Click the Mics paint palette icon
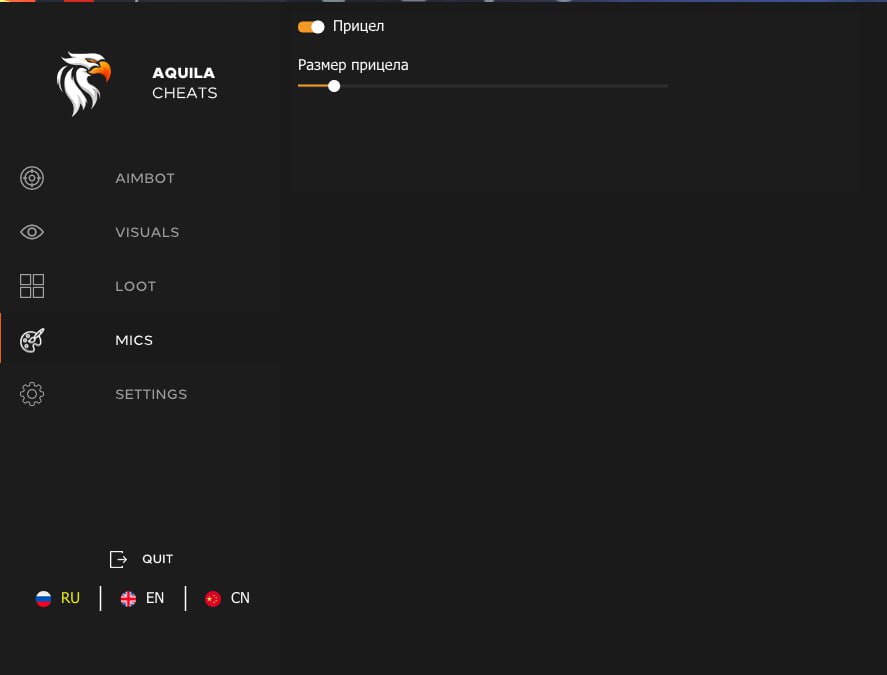The width and height of the screenshot is (887, 675). [32, 340]
